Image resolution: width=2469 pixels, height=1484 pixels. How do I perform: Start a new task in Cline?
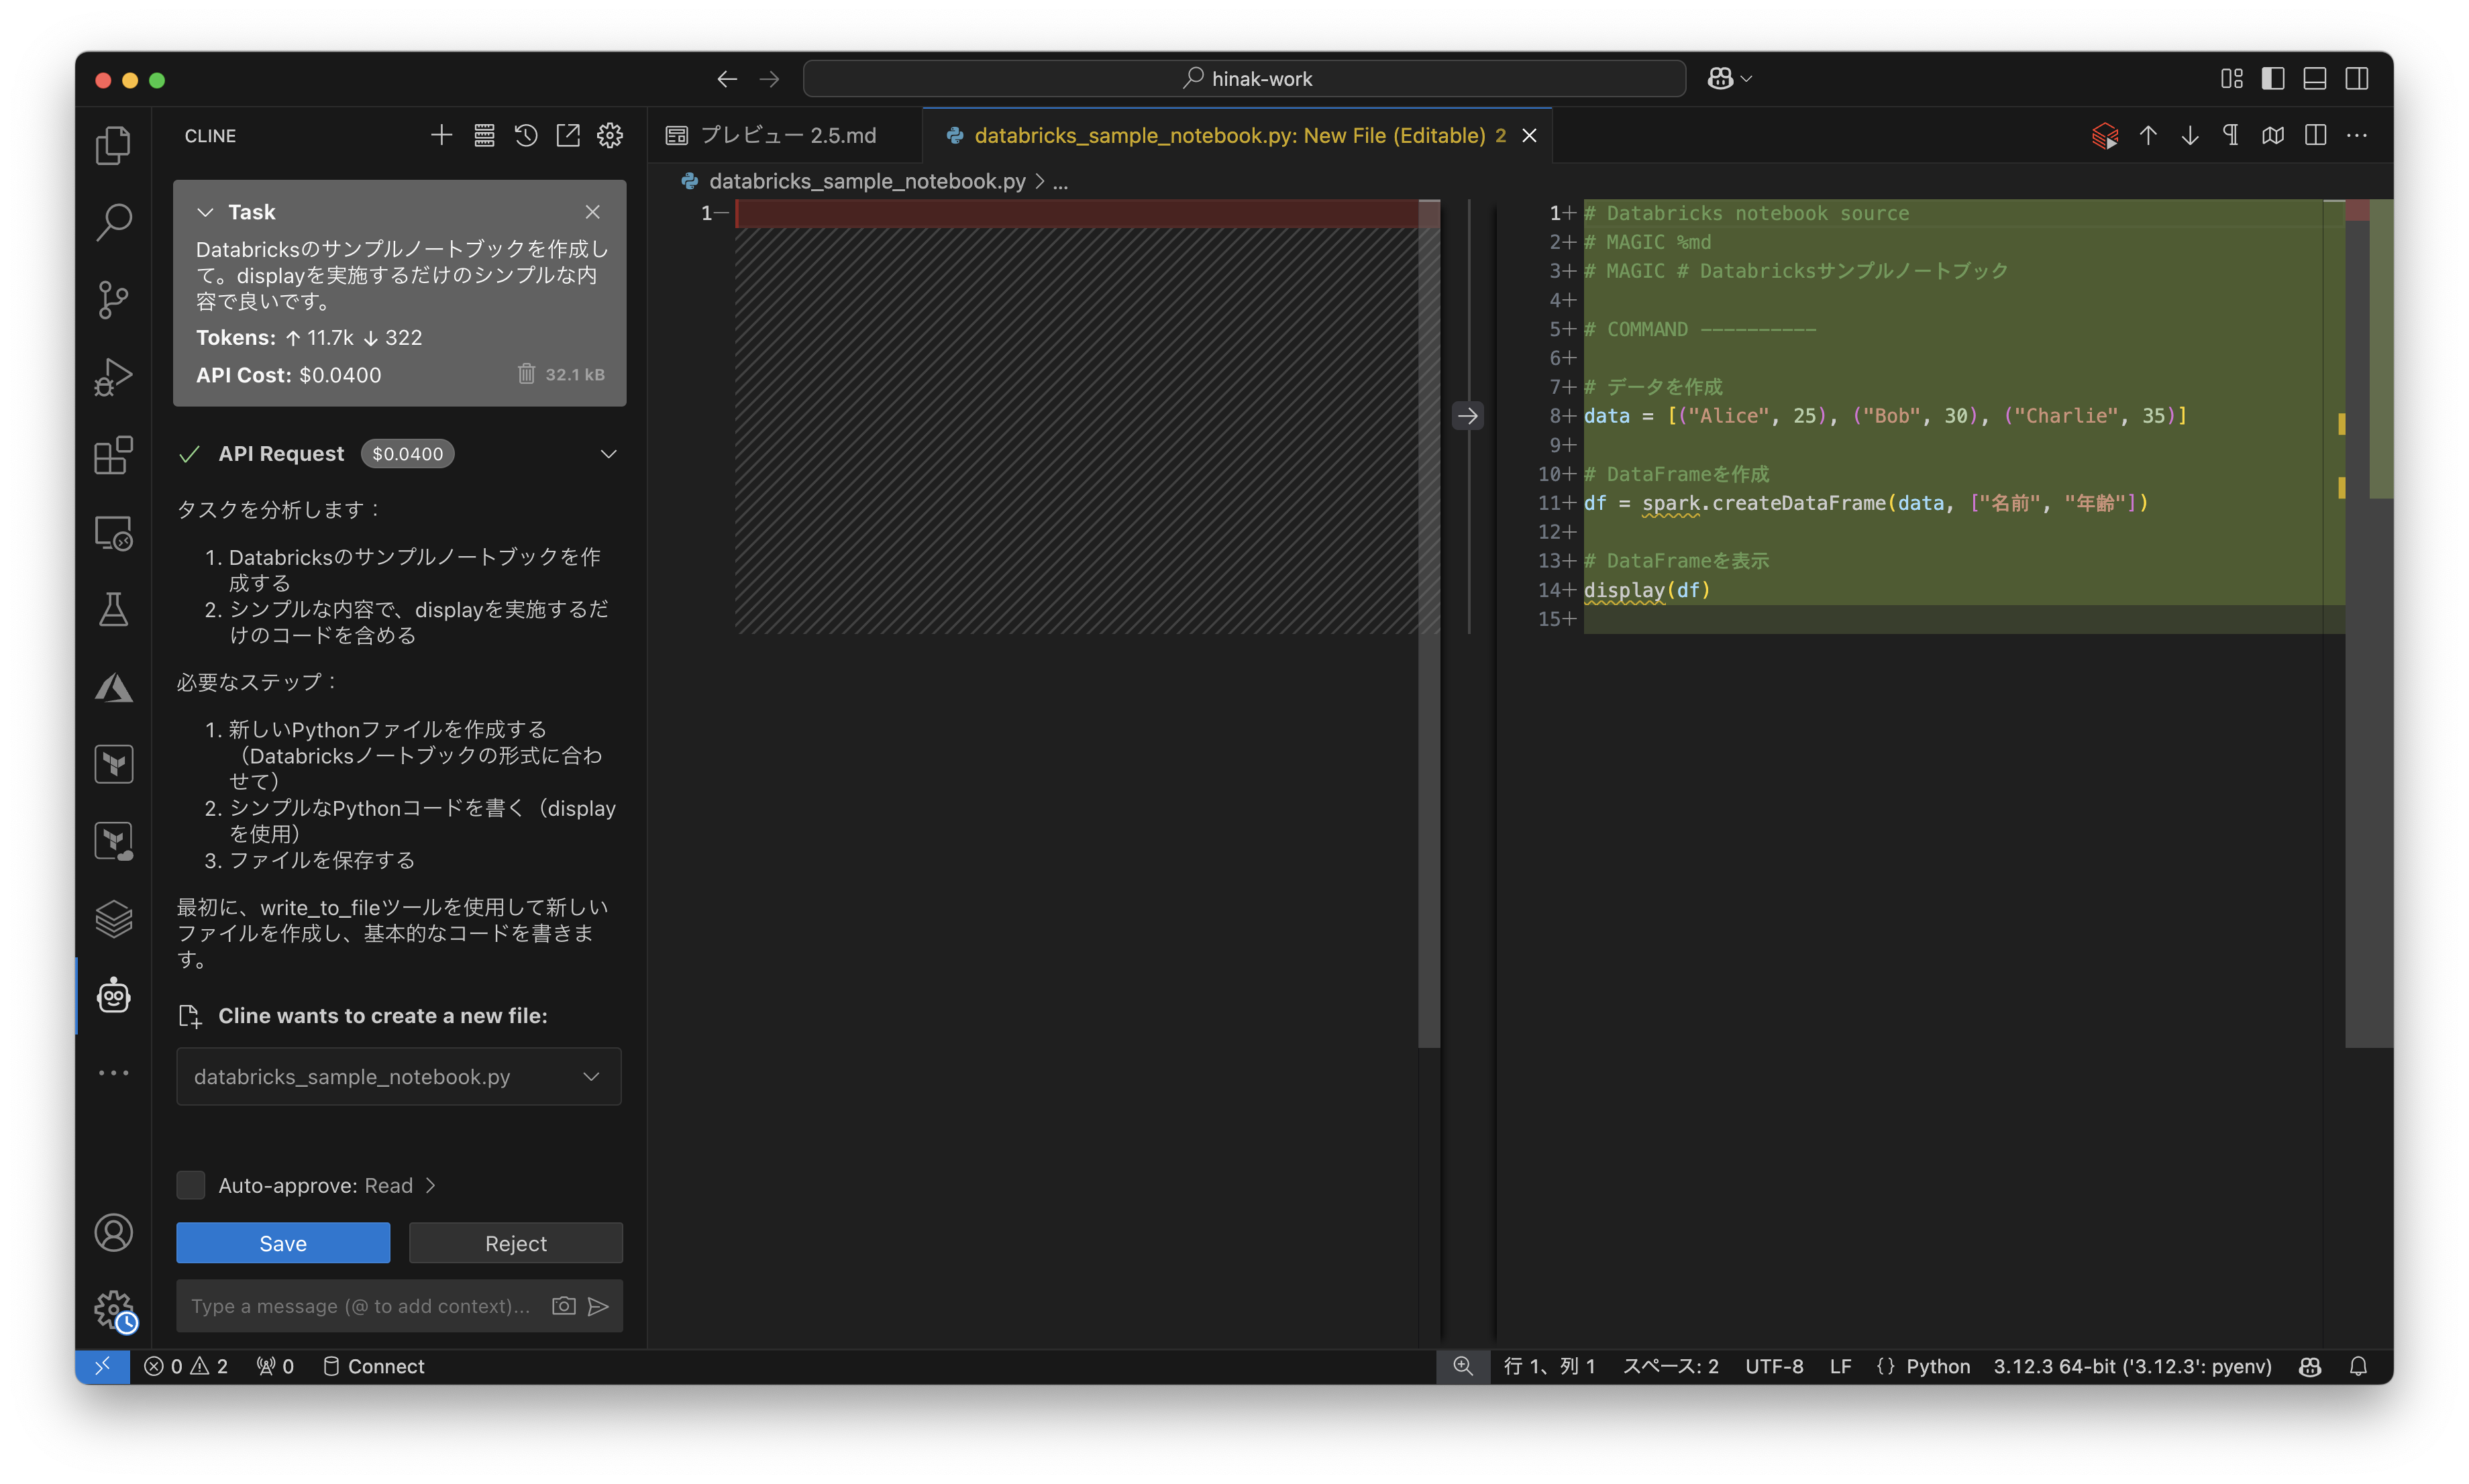tap(440, 135)
